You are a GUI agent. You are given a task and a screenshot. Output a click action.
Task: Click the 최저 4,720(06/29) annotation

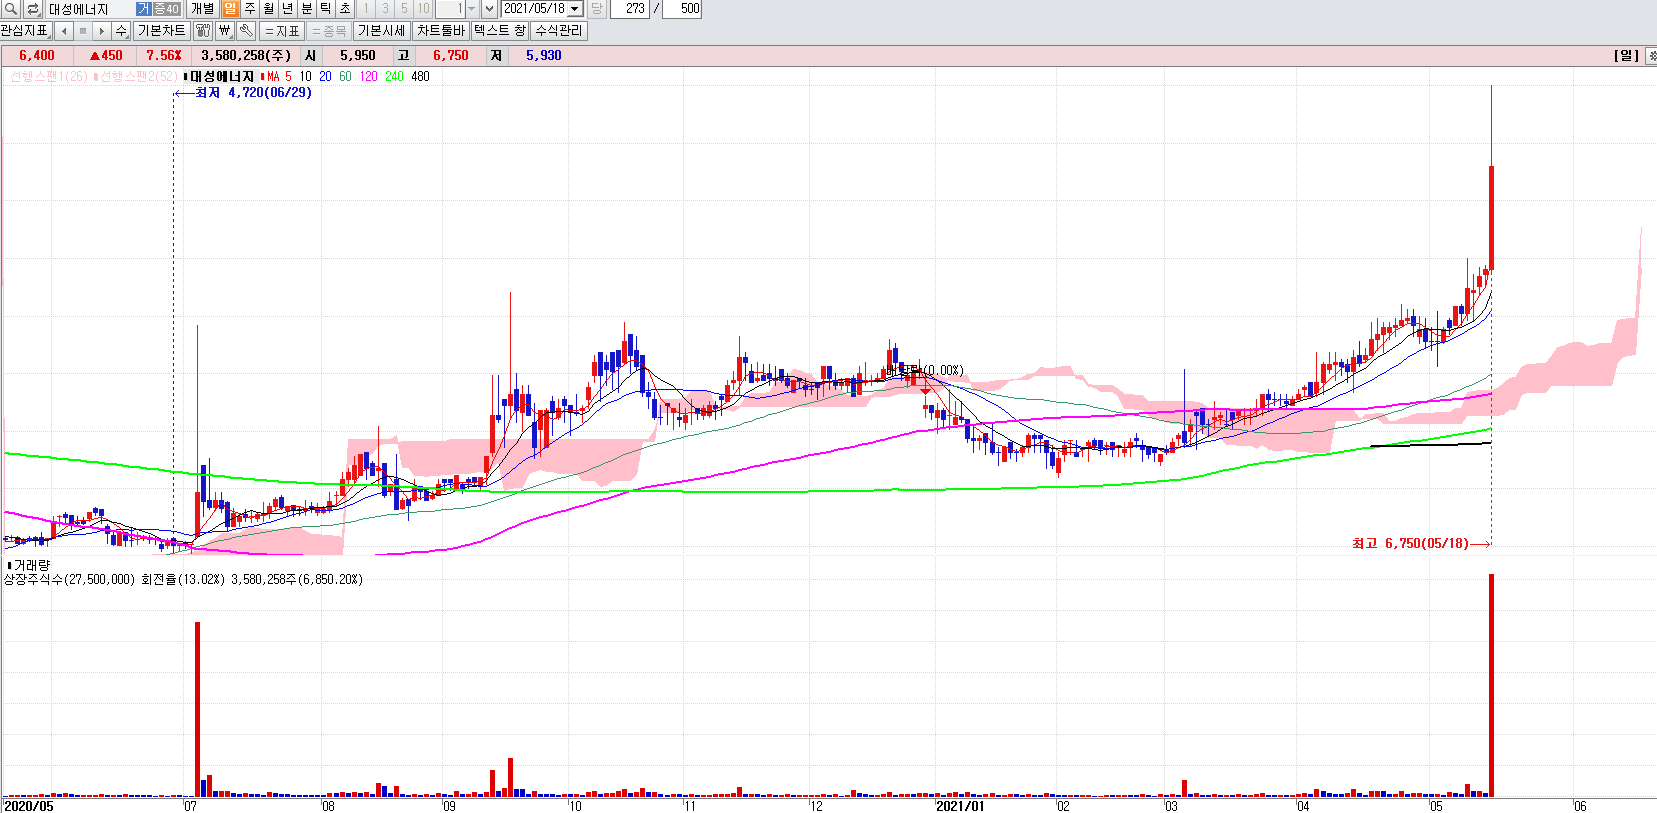253,93
